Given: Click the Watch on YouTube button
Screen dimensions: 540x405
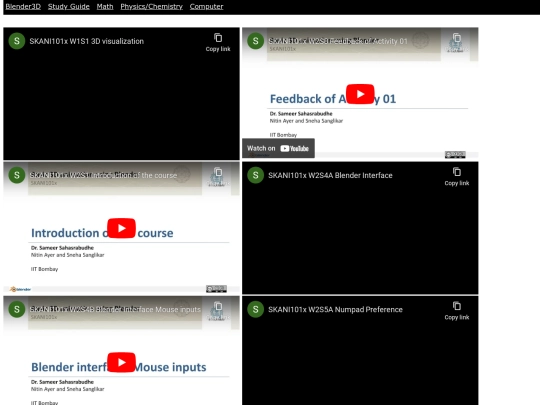Looking at the screenshot, I should (278, 148).
